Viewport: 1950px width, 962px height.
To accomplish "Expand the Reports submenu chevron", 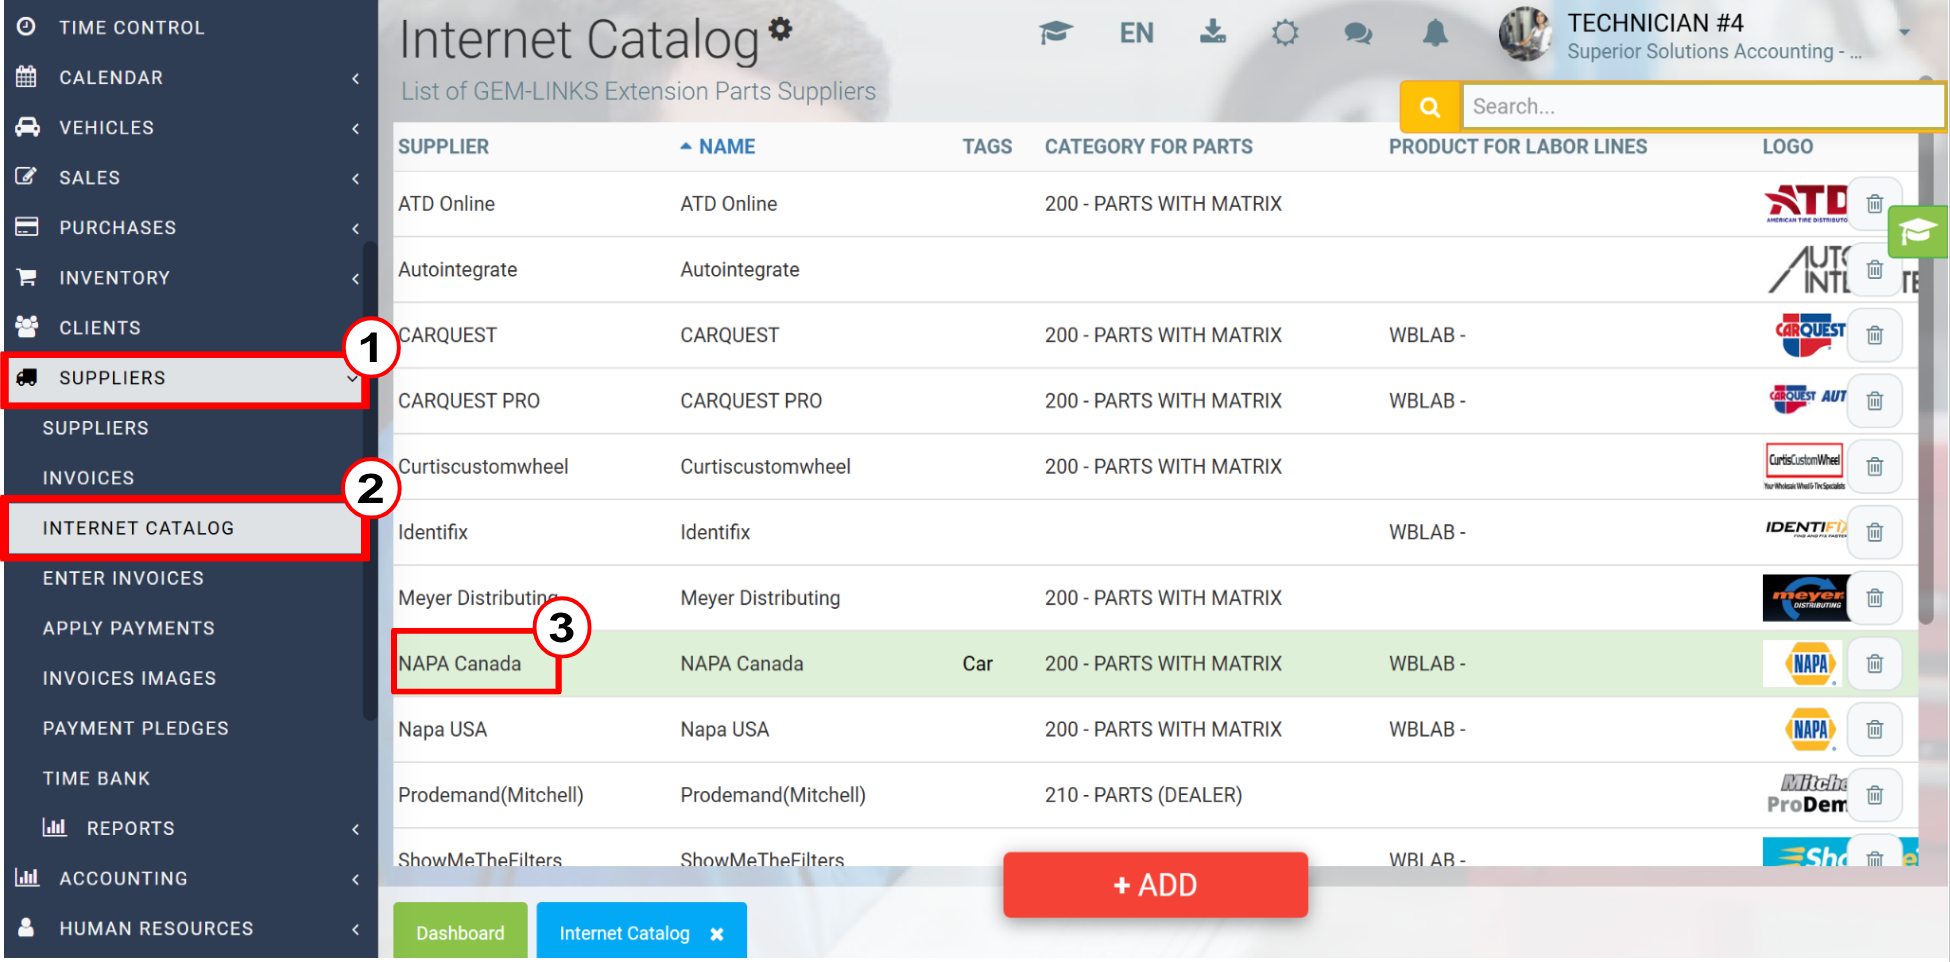I will [x=356, y=829].
